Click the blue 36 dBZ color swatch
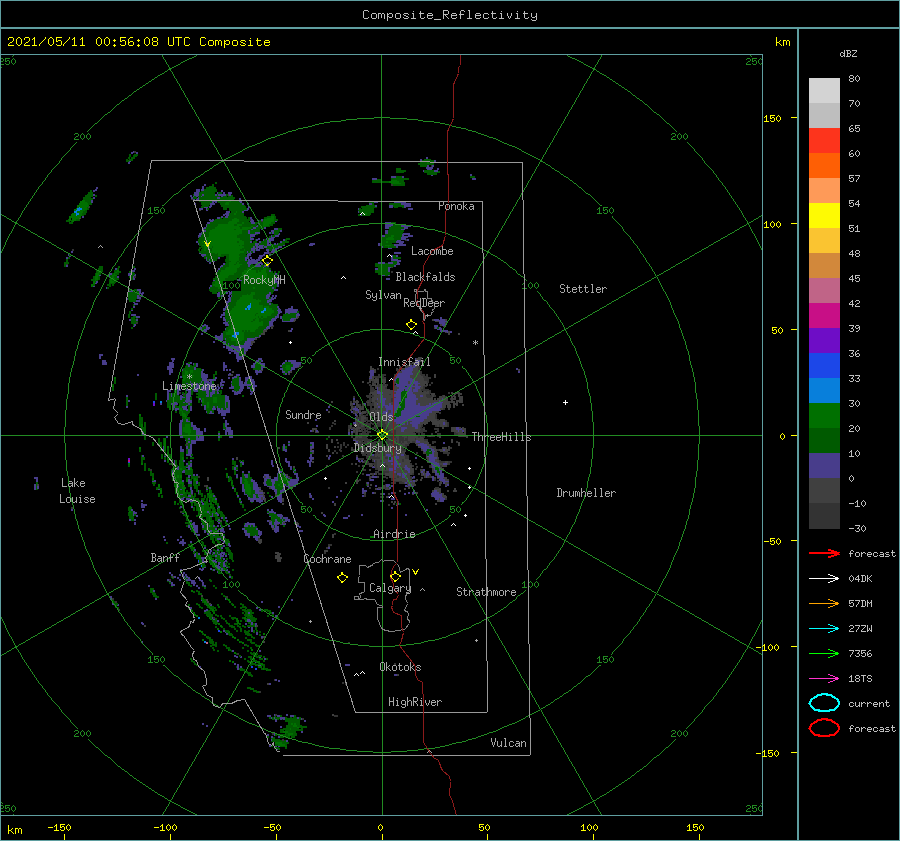Viewport: 900px width, 841px height. [824, 366]
